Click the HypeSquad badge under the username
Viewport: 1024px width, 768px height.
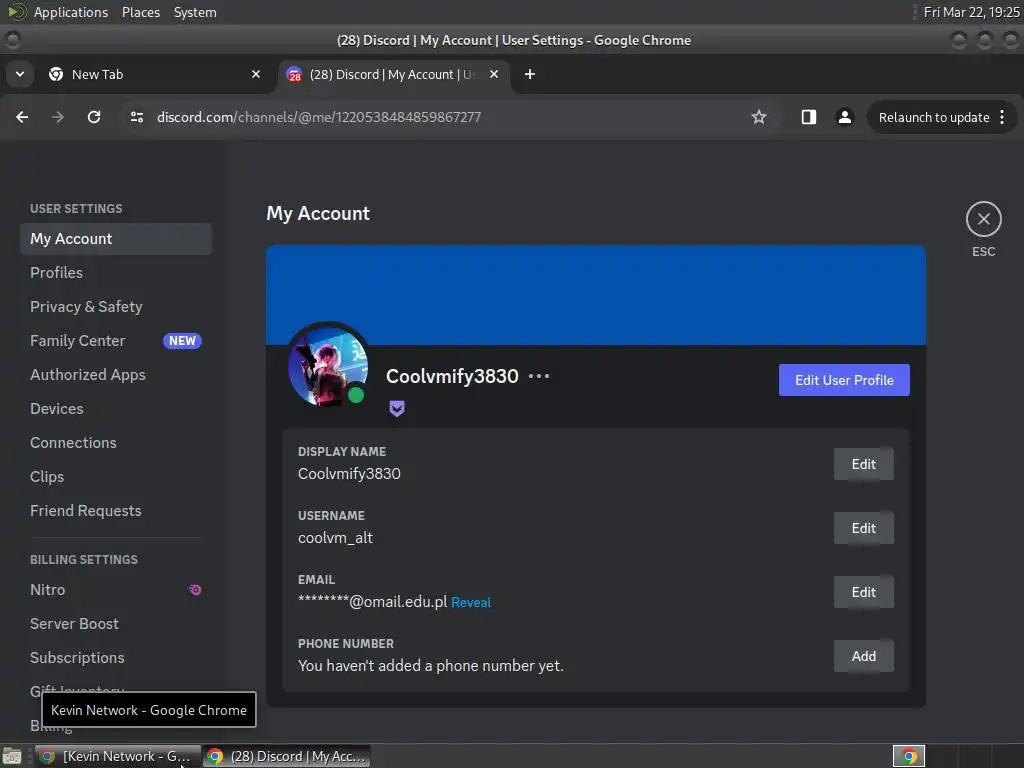click(397, 409)
